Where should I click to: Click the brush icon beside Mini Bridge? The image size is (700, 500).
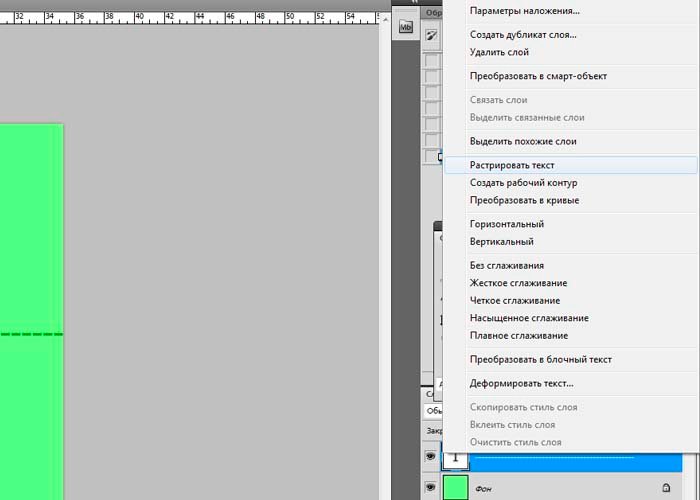[432, 35]
